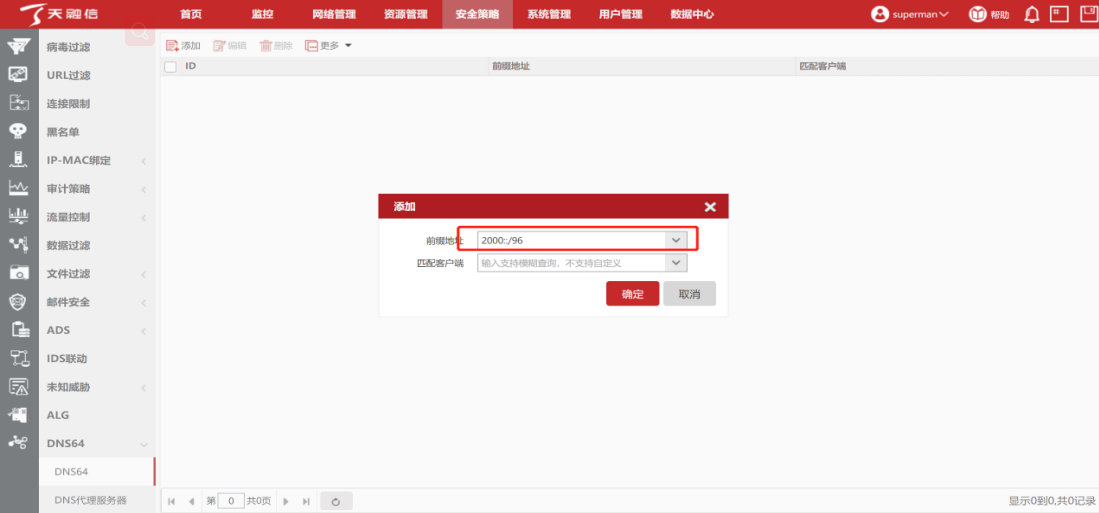This screenshot has width=1099, height=513.
Task: Open the 更多 toolbar dropdown
Action: click(328, 46)
